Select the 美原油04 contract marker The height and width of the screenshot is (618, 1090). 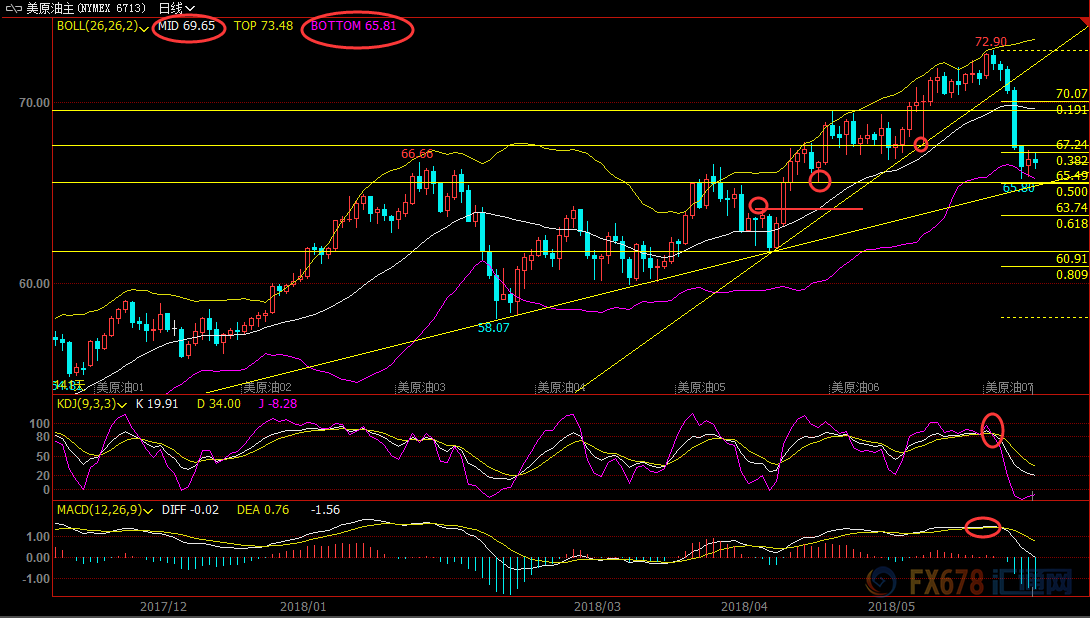coord(562,387)
